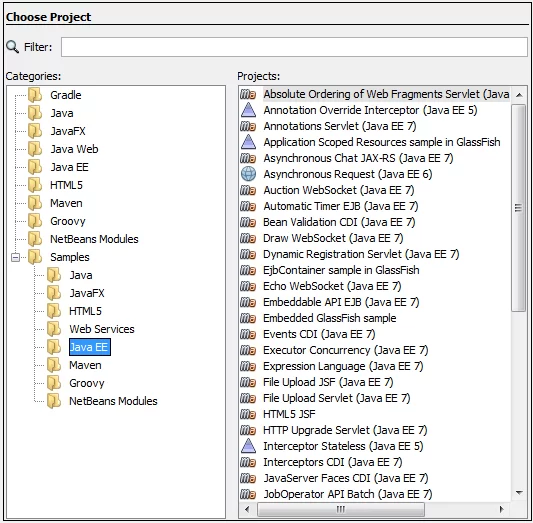The height and width of the screenshot is (523, 533).
Task: Choose Executor Concurrency (Java EE 7) project
Action: [346, 350]
